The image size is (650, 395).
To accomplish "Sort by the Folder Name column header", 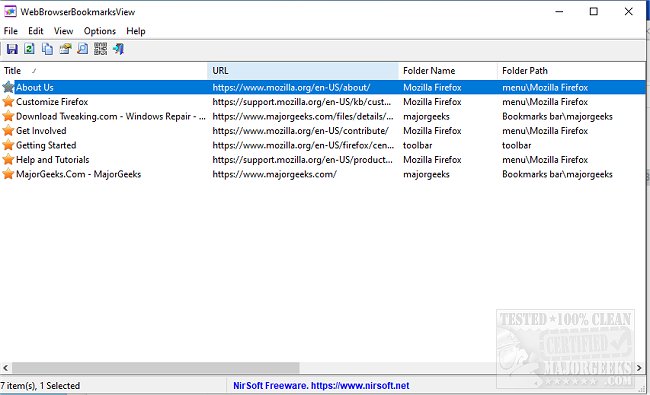I will 448,71.
